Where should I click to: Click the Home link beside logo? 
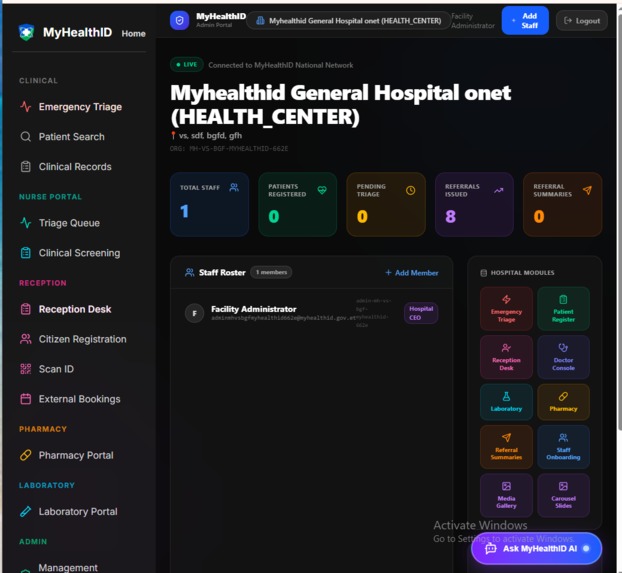pos(133,34)
